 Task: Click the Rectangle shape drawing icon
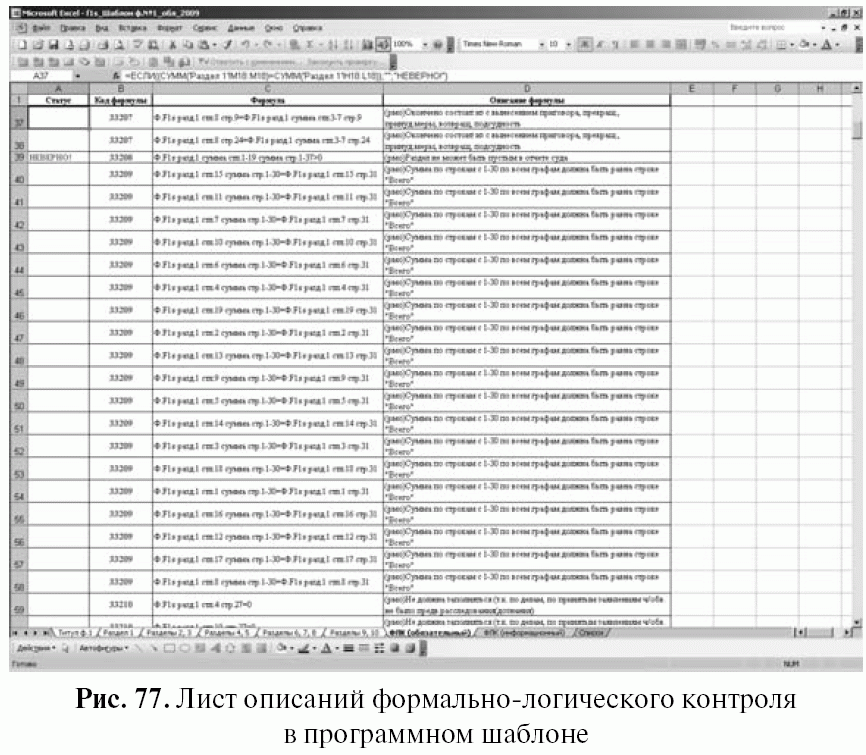pos(170,648)
